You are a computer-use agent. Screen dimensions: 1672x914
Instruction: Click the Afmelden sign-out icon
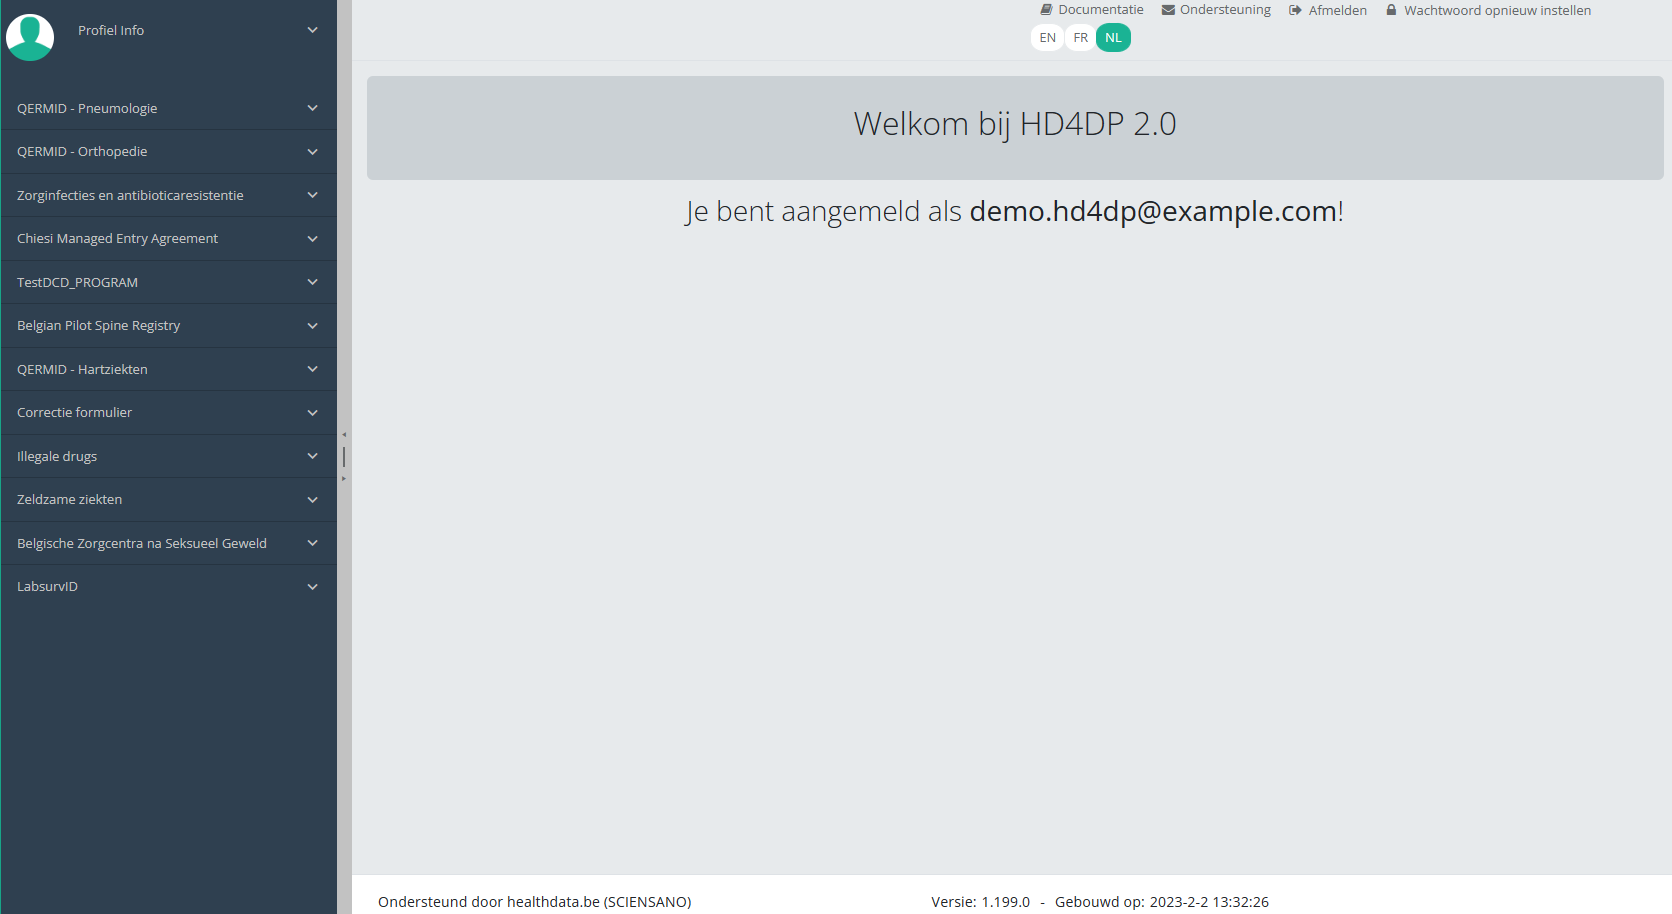click(x=1295, y=10)
